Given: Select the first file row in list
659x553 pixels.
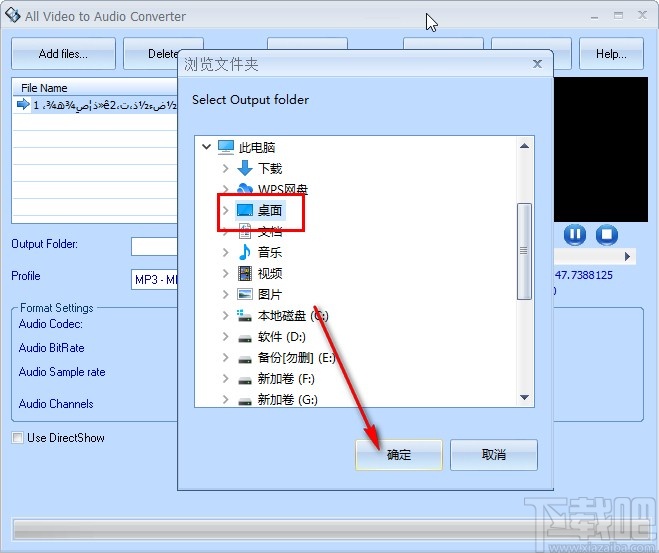Looking at the screenshot, I should pos(95,105).
